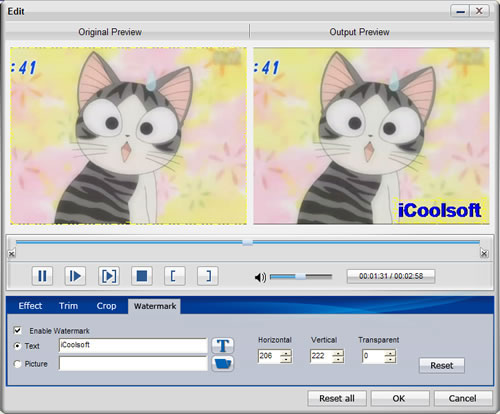This screenshot has height=414, width=500.
Task: Play the selected trim segment
Action: tap(109, 276)
